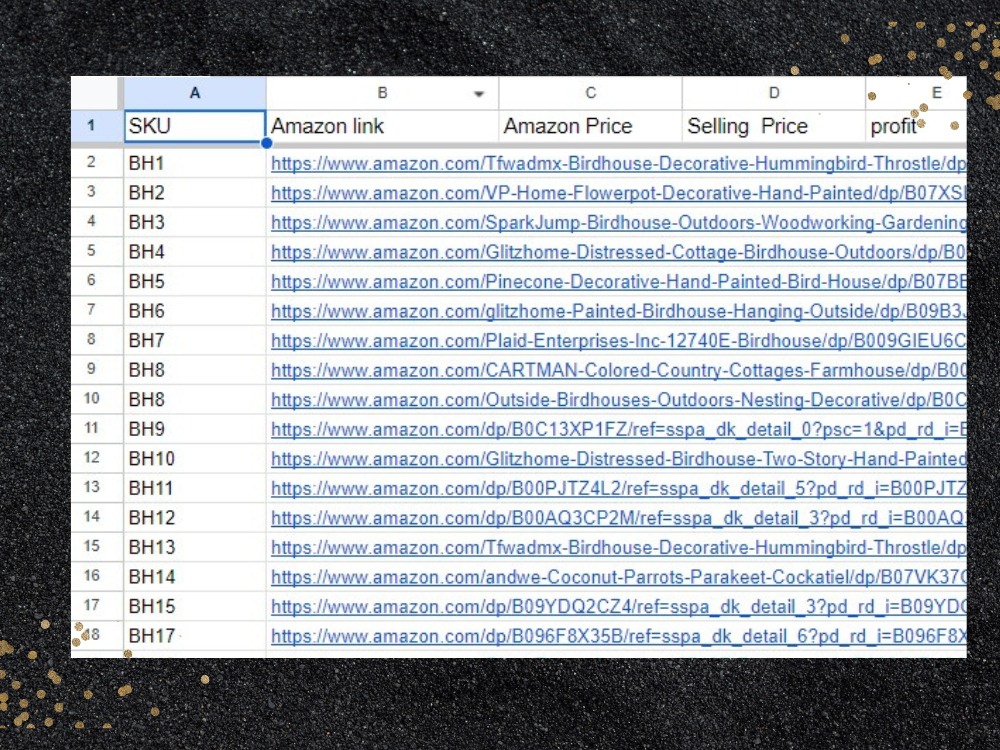Open Glitzhome Distressed Cottage Birdhouse link
Viewport: 1000px width, 750px height.
[618, 252]
